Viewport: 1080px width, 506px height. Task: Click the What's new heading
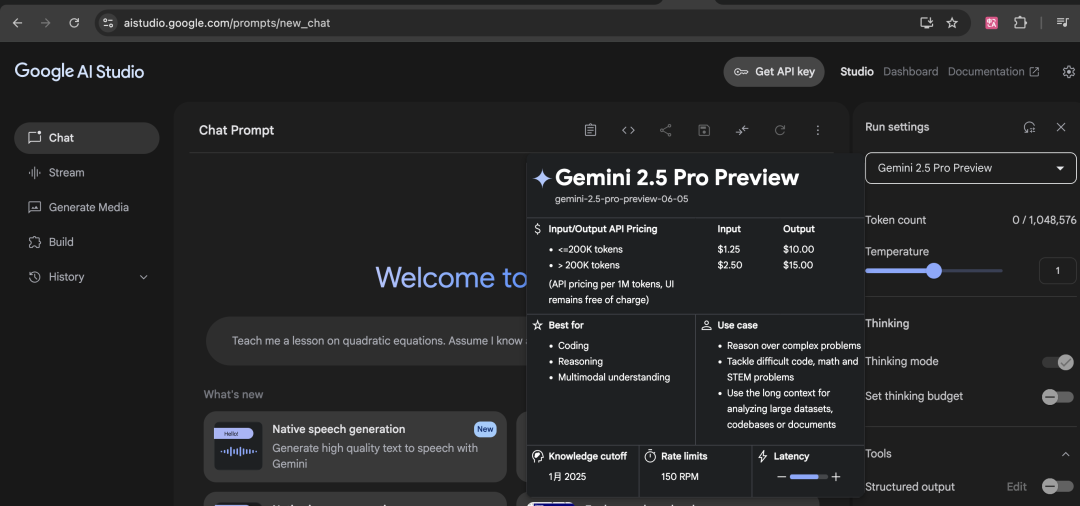233,394
